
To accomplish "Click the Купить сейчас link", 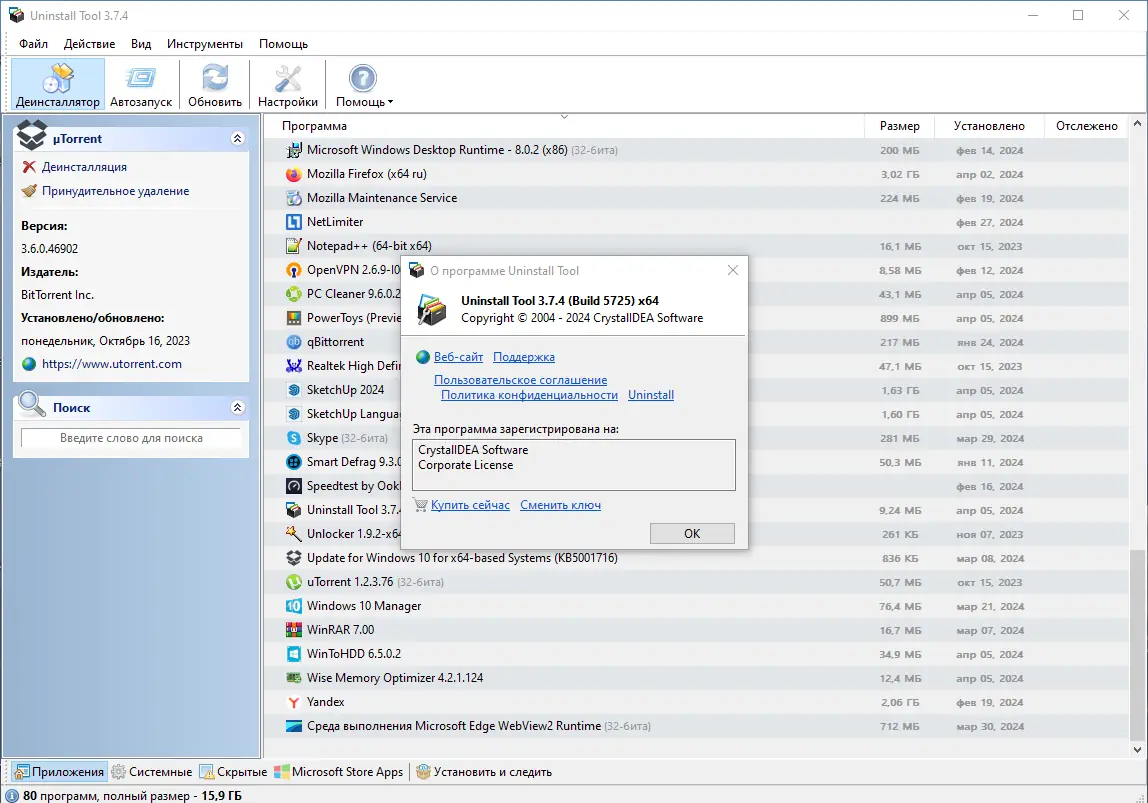I will tap(470, 505).
